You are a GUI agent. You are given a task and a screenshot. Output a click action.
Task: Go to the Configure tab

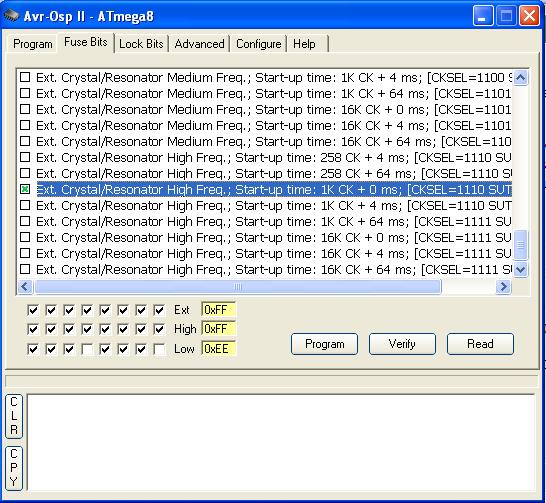tap(258, 44)
